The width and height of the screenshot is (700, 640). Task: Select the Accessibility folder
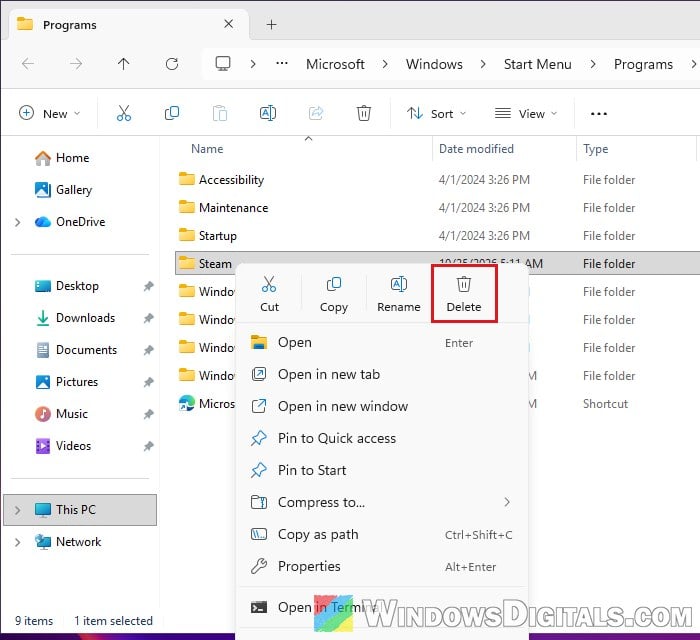(x=221, y=180)
